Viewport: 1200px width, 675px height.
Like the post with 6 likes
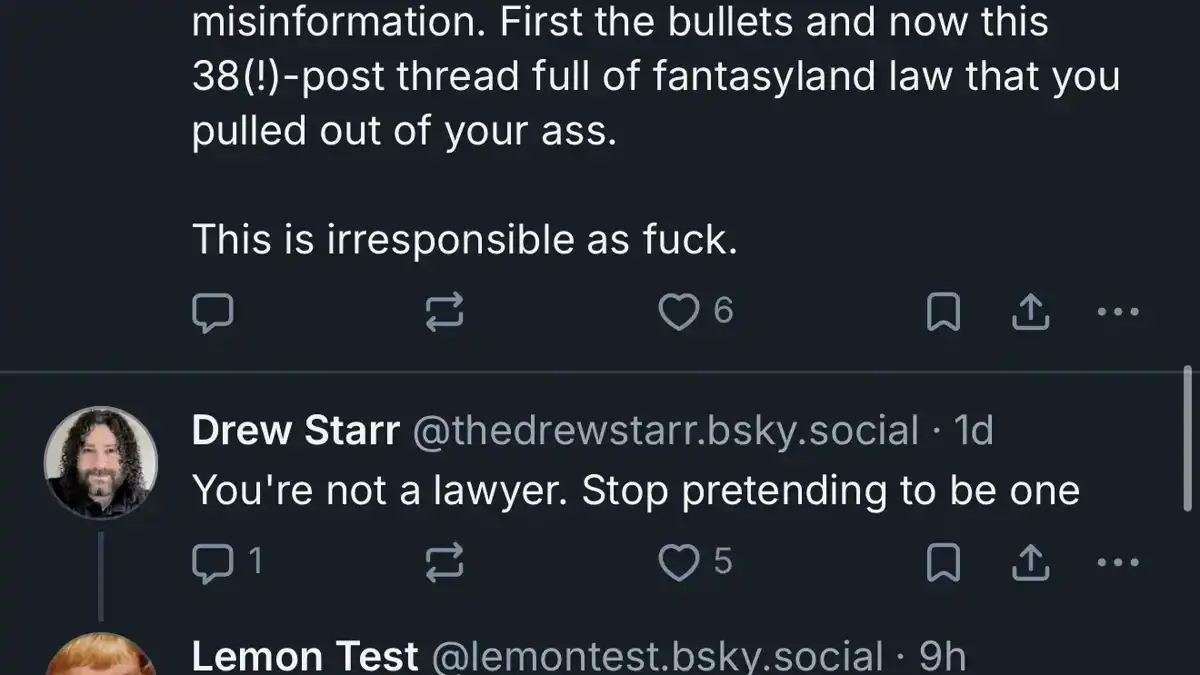pos(696,312)
